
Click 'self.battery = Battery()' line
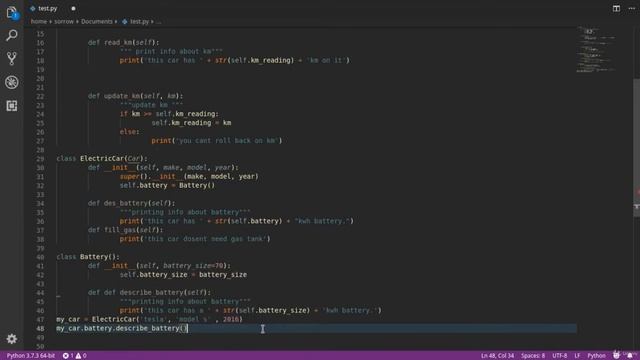click(x=167, y=186)
